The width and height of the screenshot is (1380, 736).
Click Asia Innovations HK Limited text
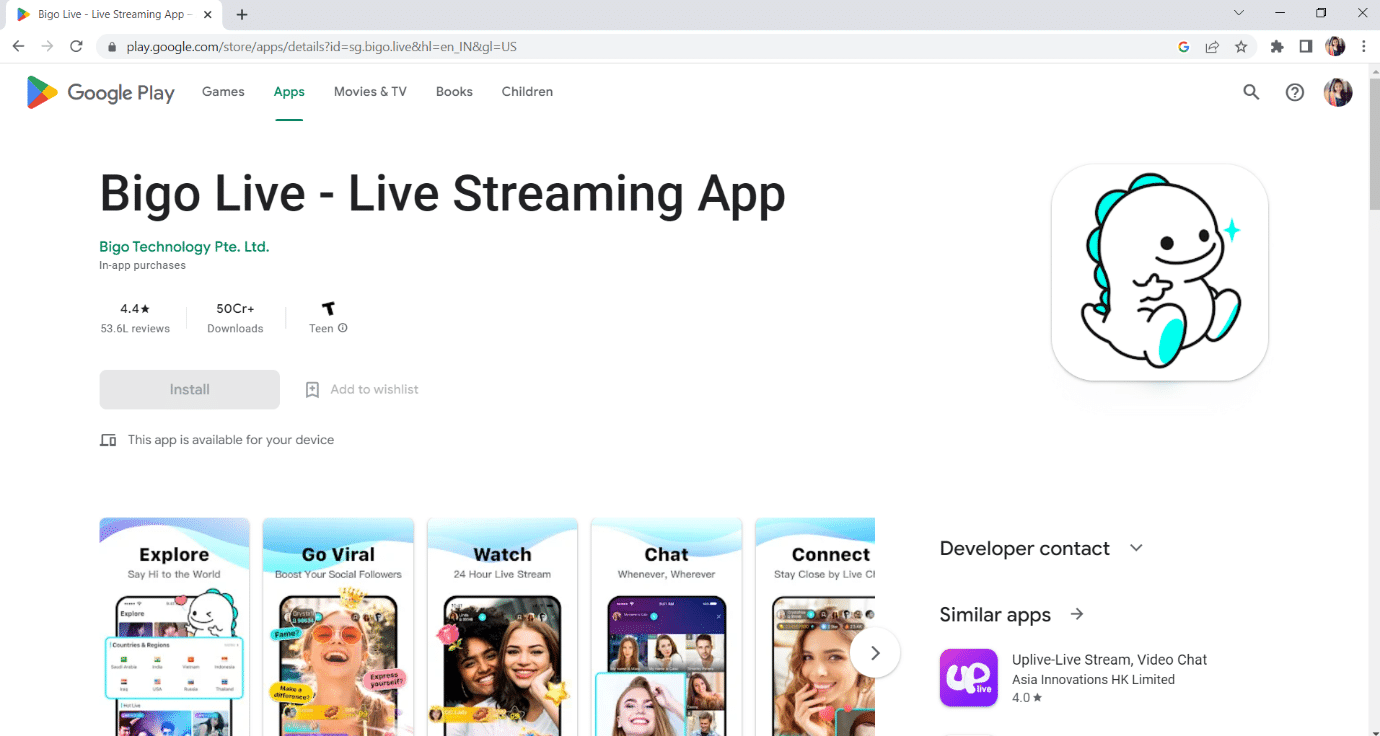[1093, 680]
